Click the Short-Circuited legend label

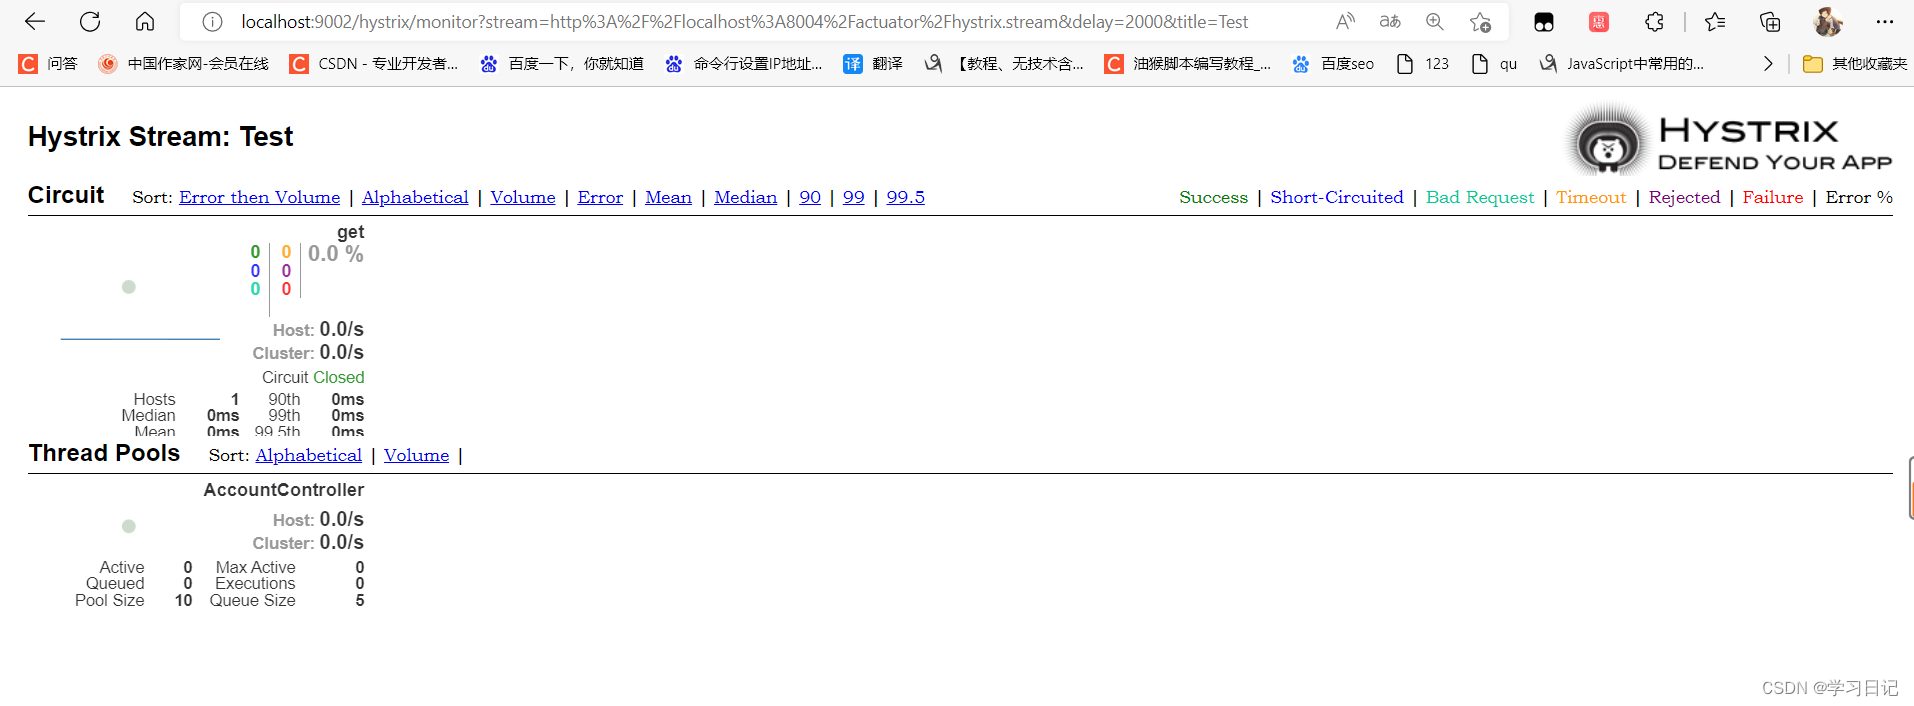[x=1337, y=197]
